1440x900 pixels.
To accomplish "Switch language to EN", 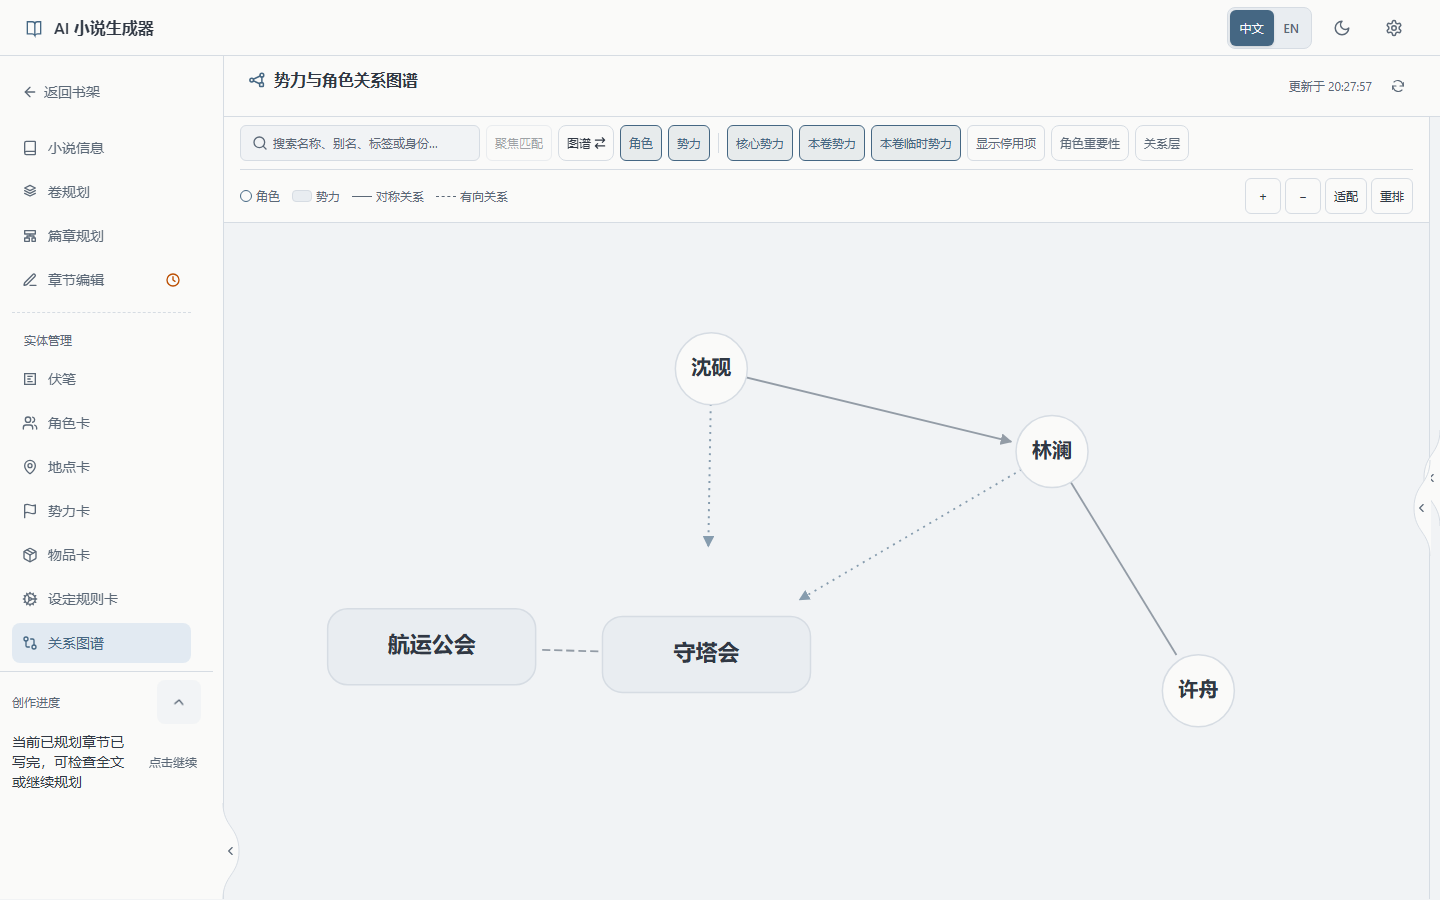I will (1291, 28).
